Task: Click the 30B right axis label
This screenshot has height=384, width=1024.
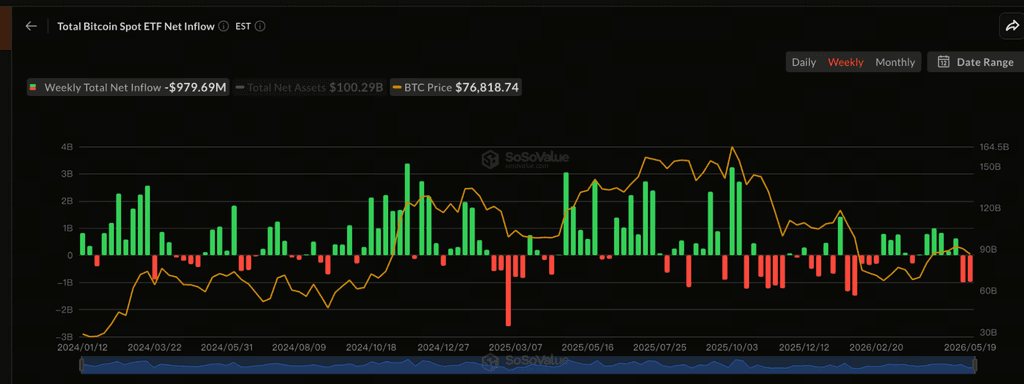Action: coord(987,332)
